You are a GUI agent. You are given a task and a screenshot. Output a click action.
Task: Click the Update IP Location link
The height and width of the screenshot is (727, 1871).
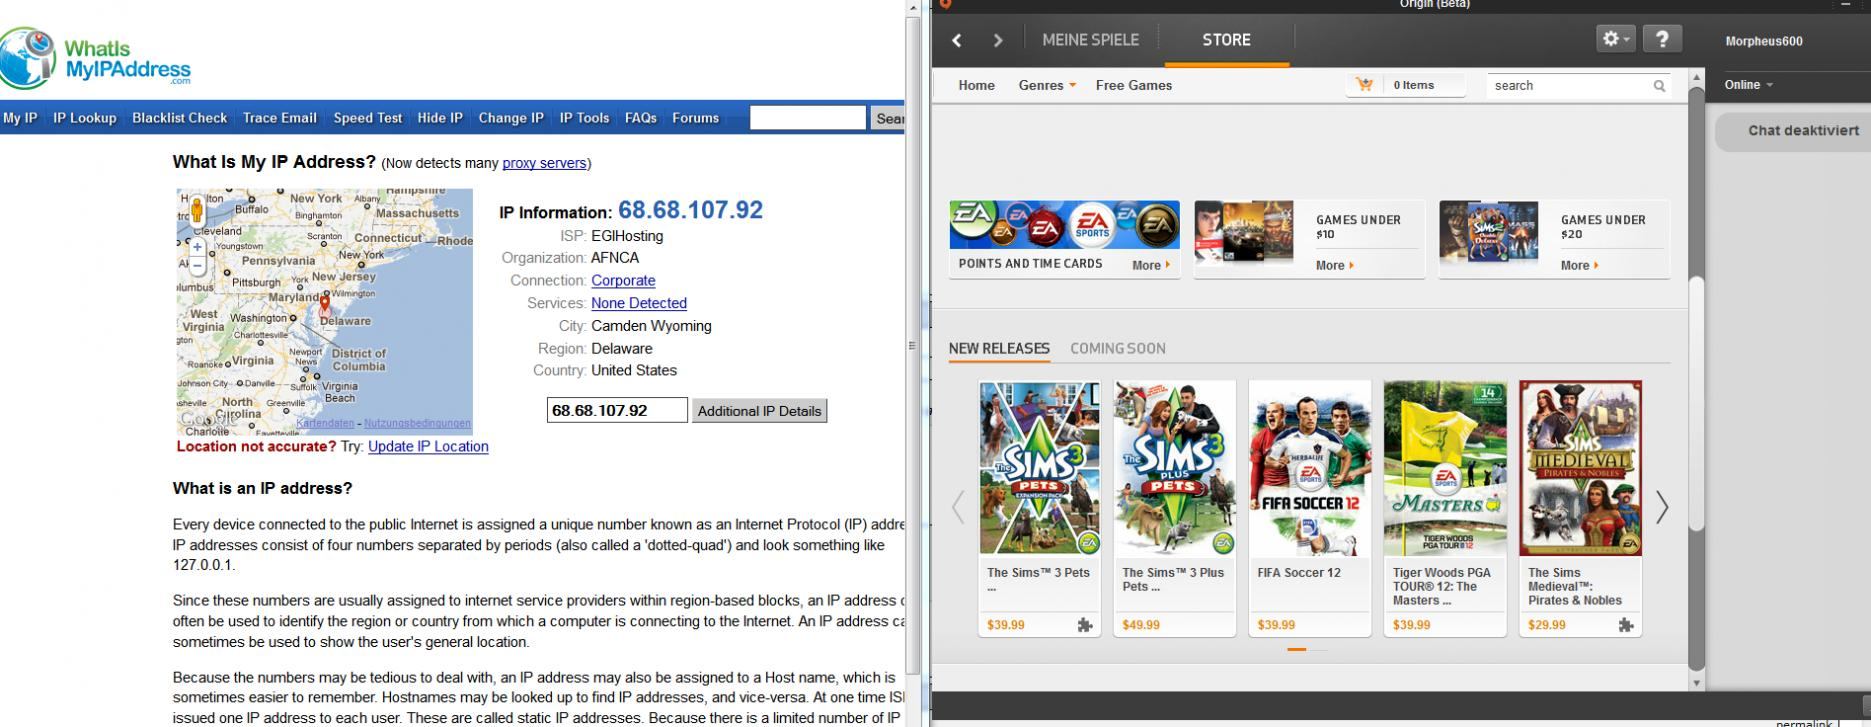[x=428, y=447]
